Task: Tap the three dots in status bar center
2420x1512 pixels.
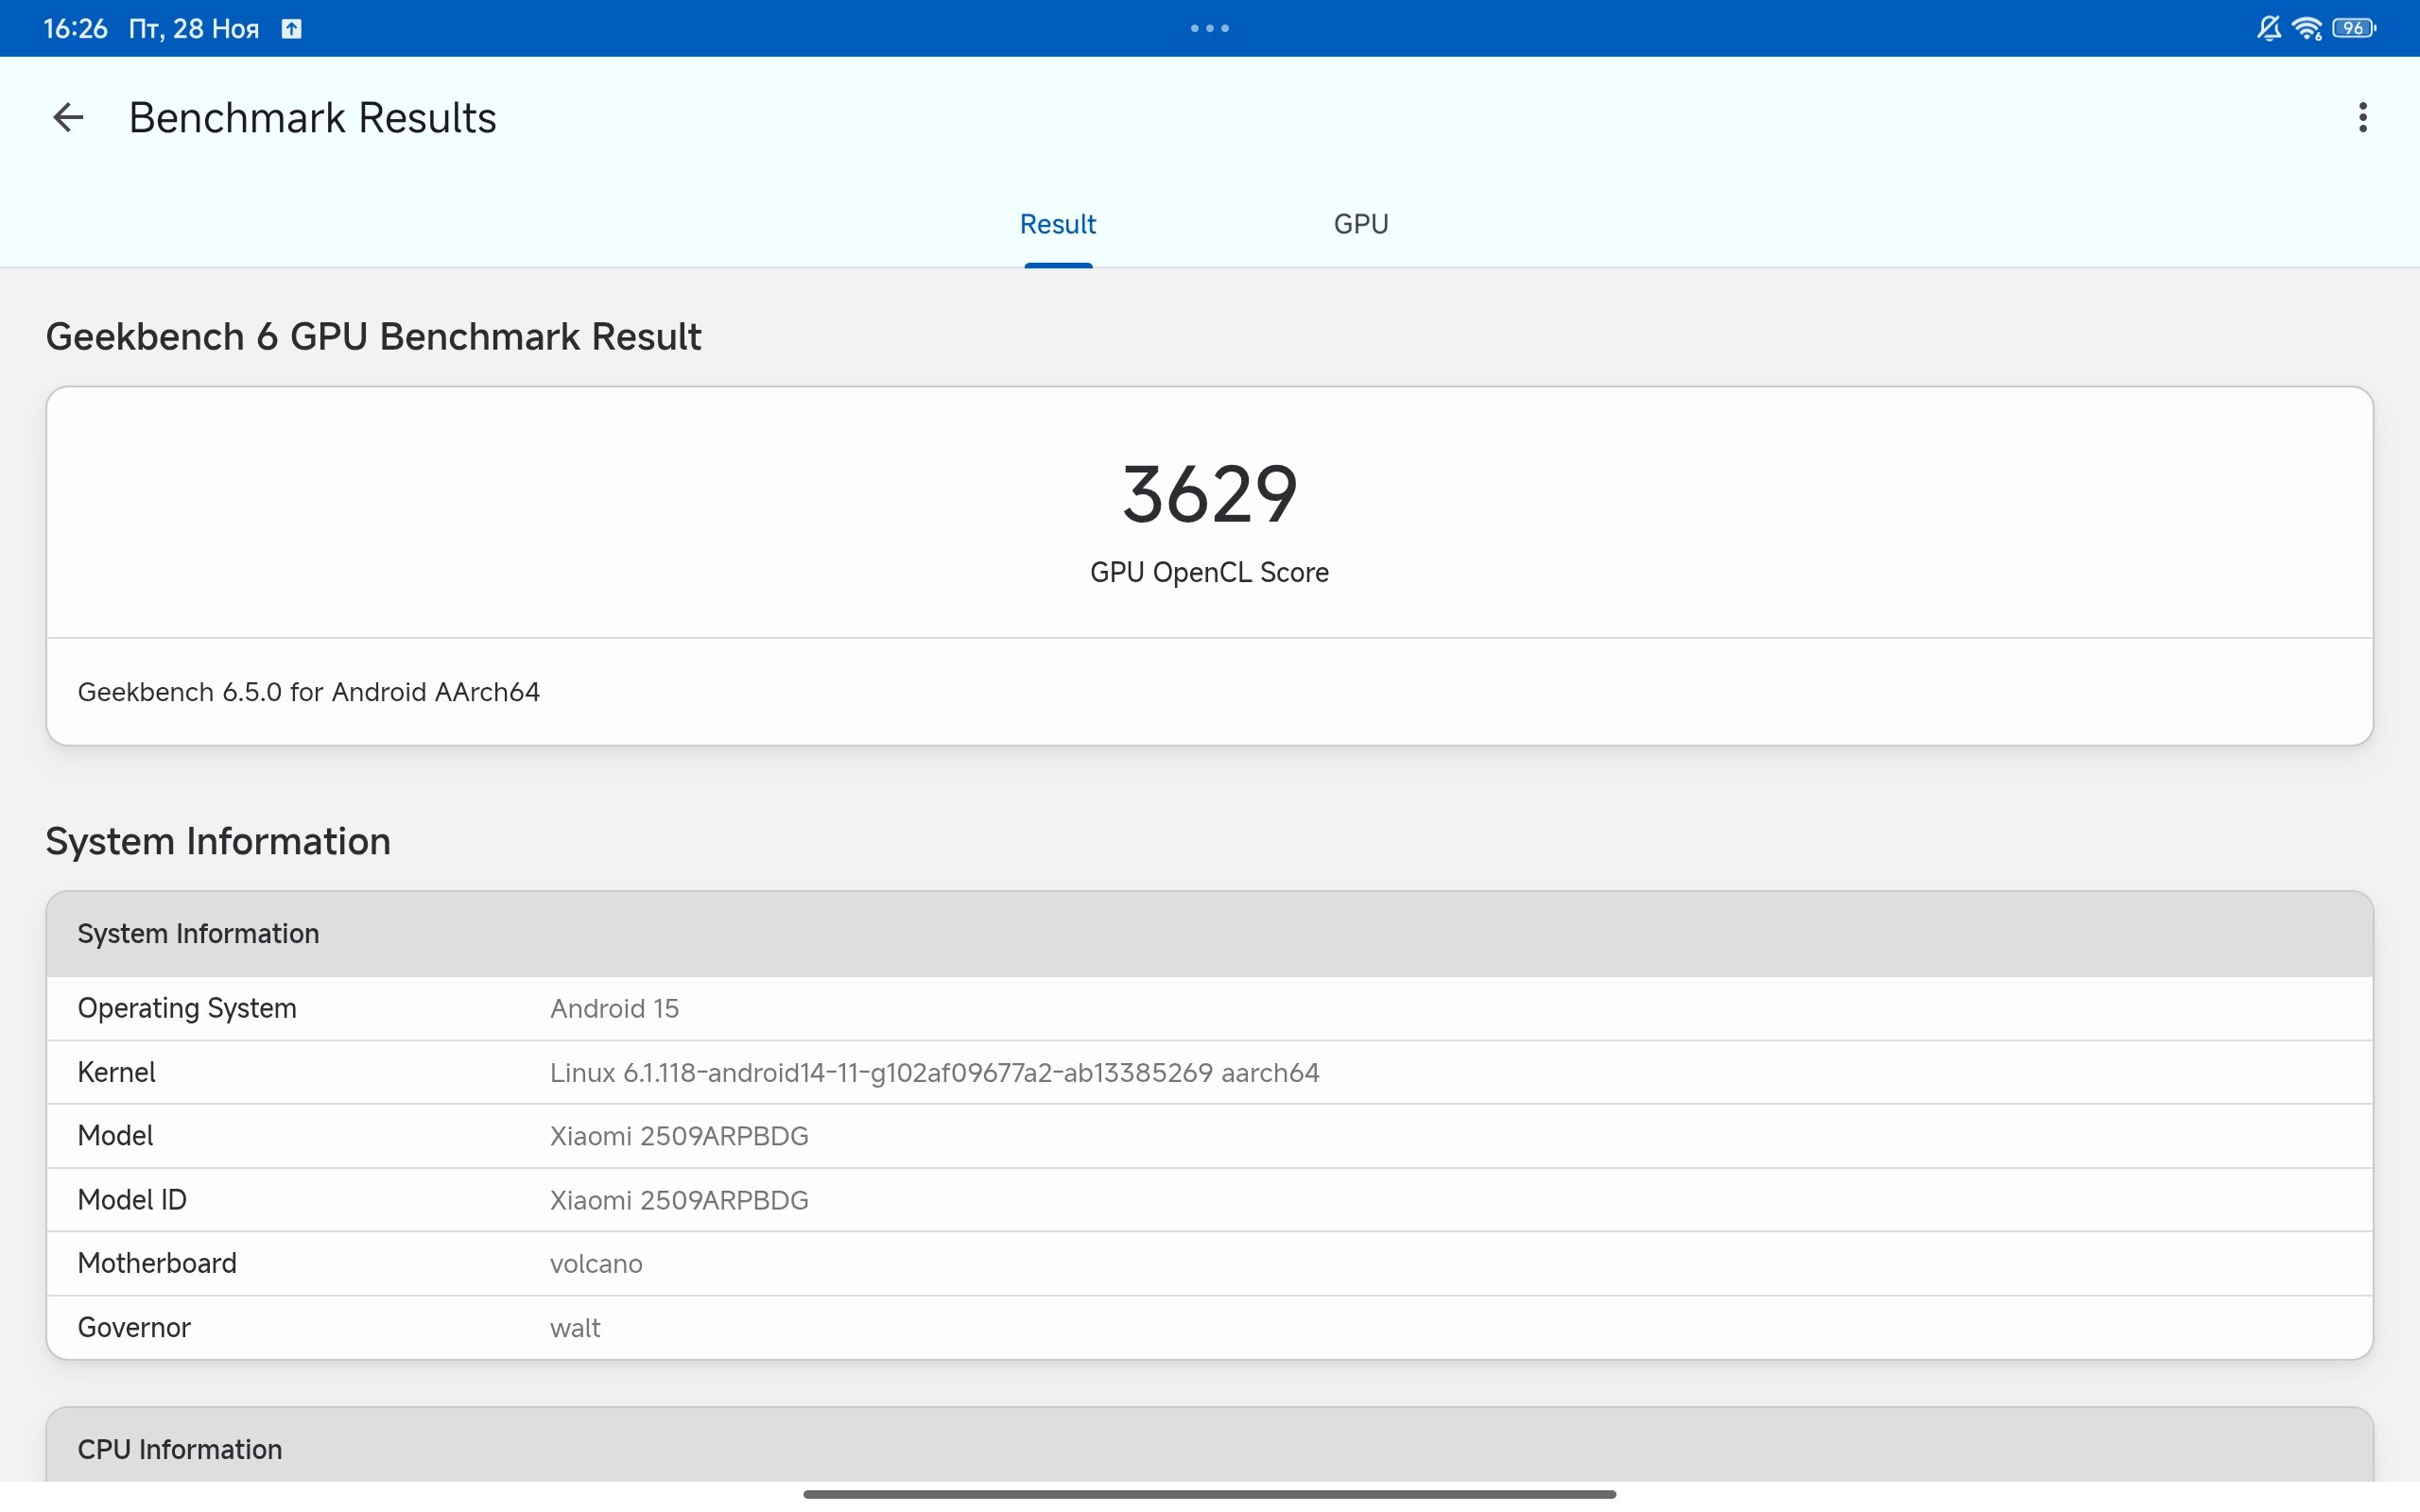Action: click(1209, 29)
